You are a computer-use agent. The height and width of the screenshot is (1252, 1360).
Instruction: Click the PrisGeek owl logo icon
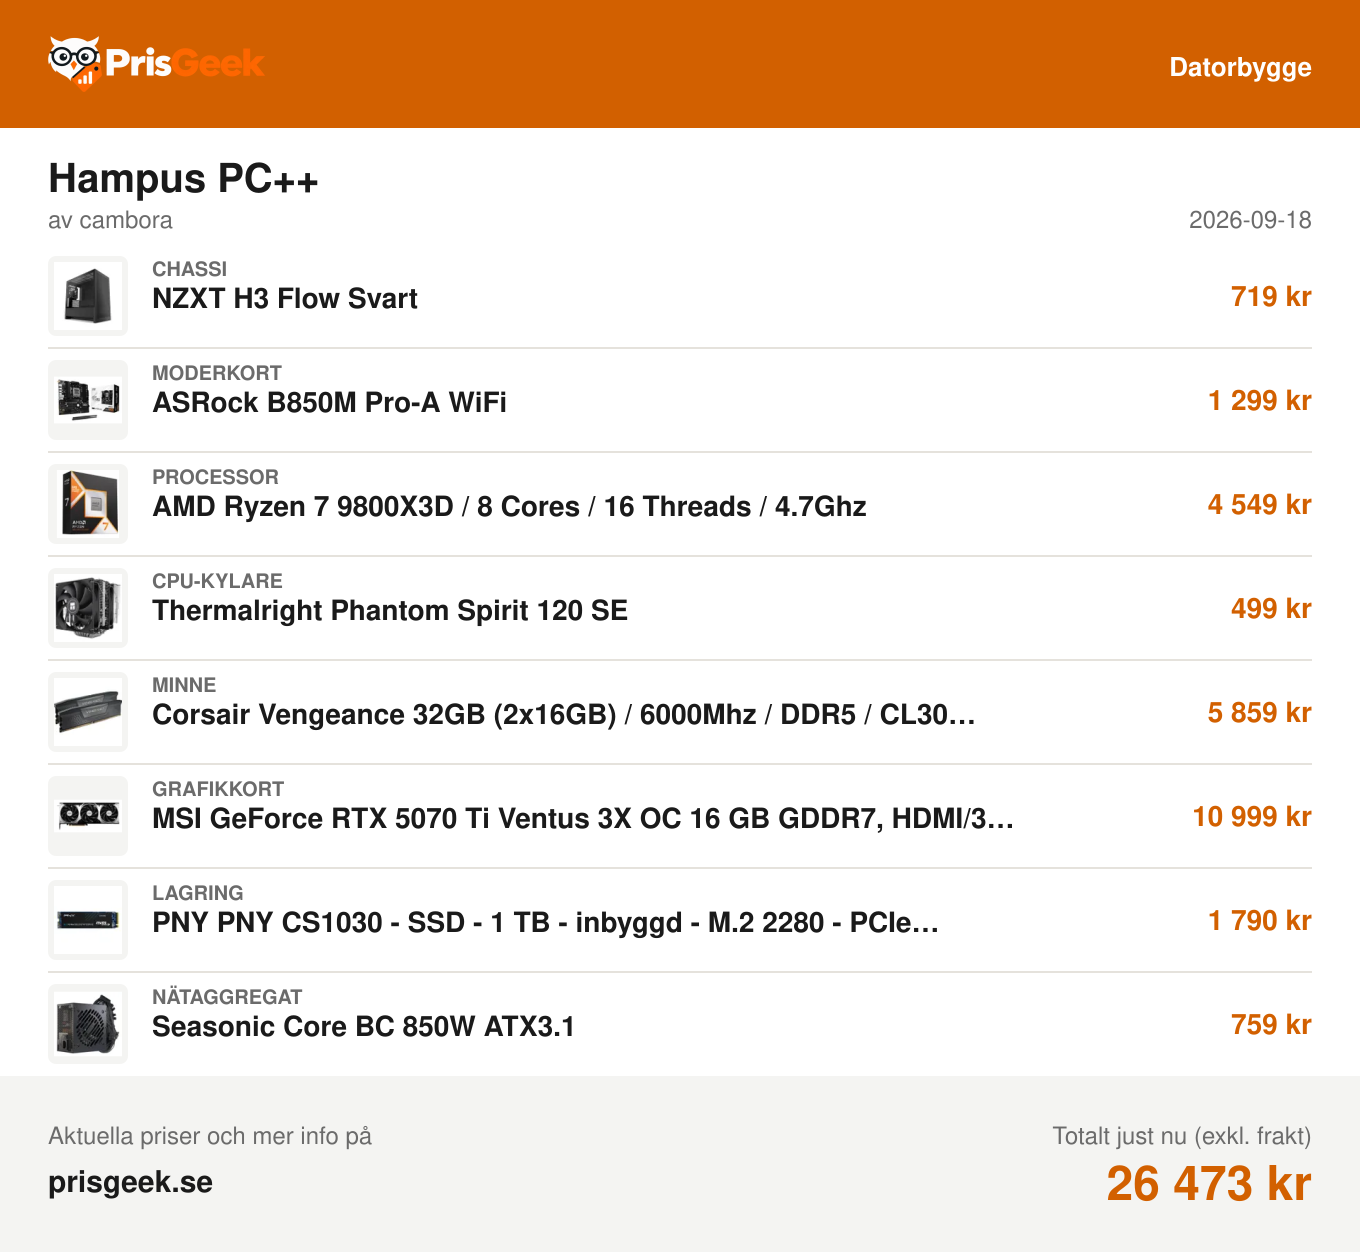tap(75, 64)
